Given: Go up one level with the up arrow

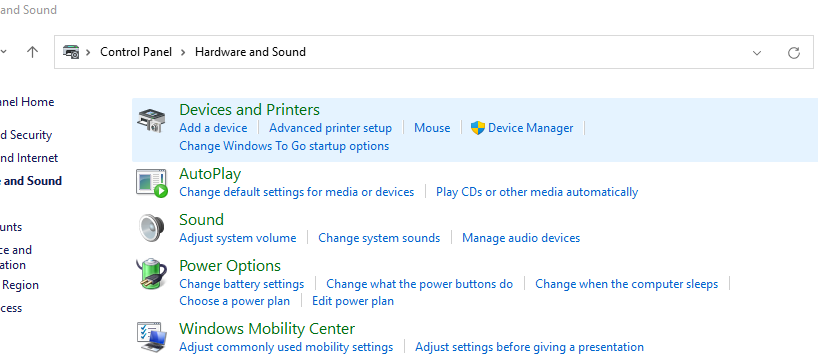Looking at the screenshot, I should 32,52.
